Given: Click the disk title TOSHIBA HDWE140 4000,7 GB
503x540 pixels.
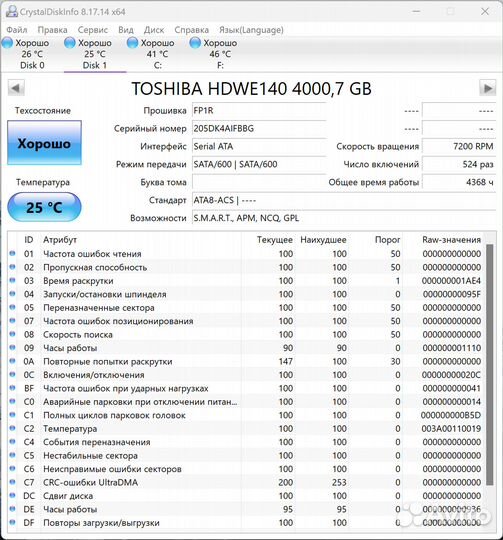Looking at the screenshot, I should pyautogui.click(x=252, y=89).
